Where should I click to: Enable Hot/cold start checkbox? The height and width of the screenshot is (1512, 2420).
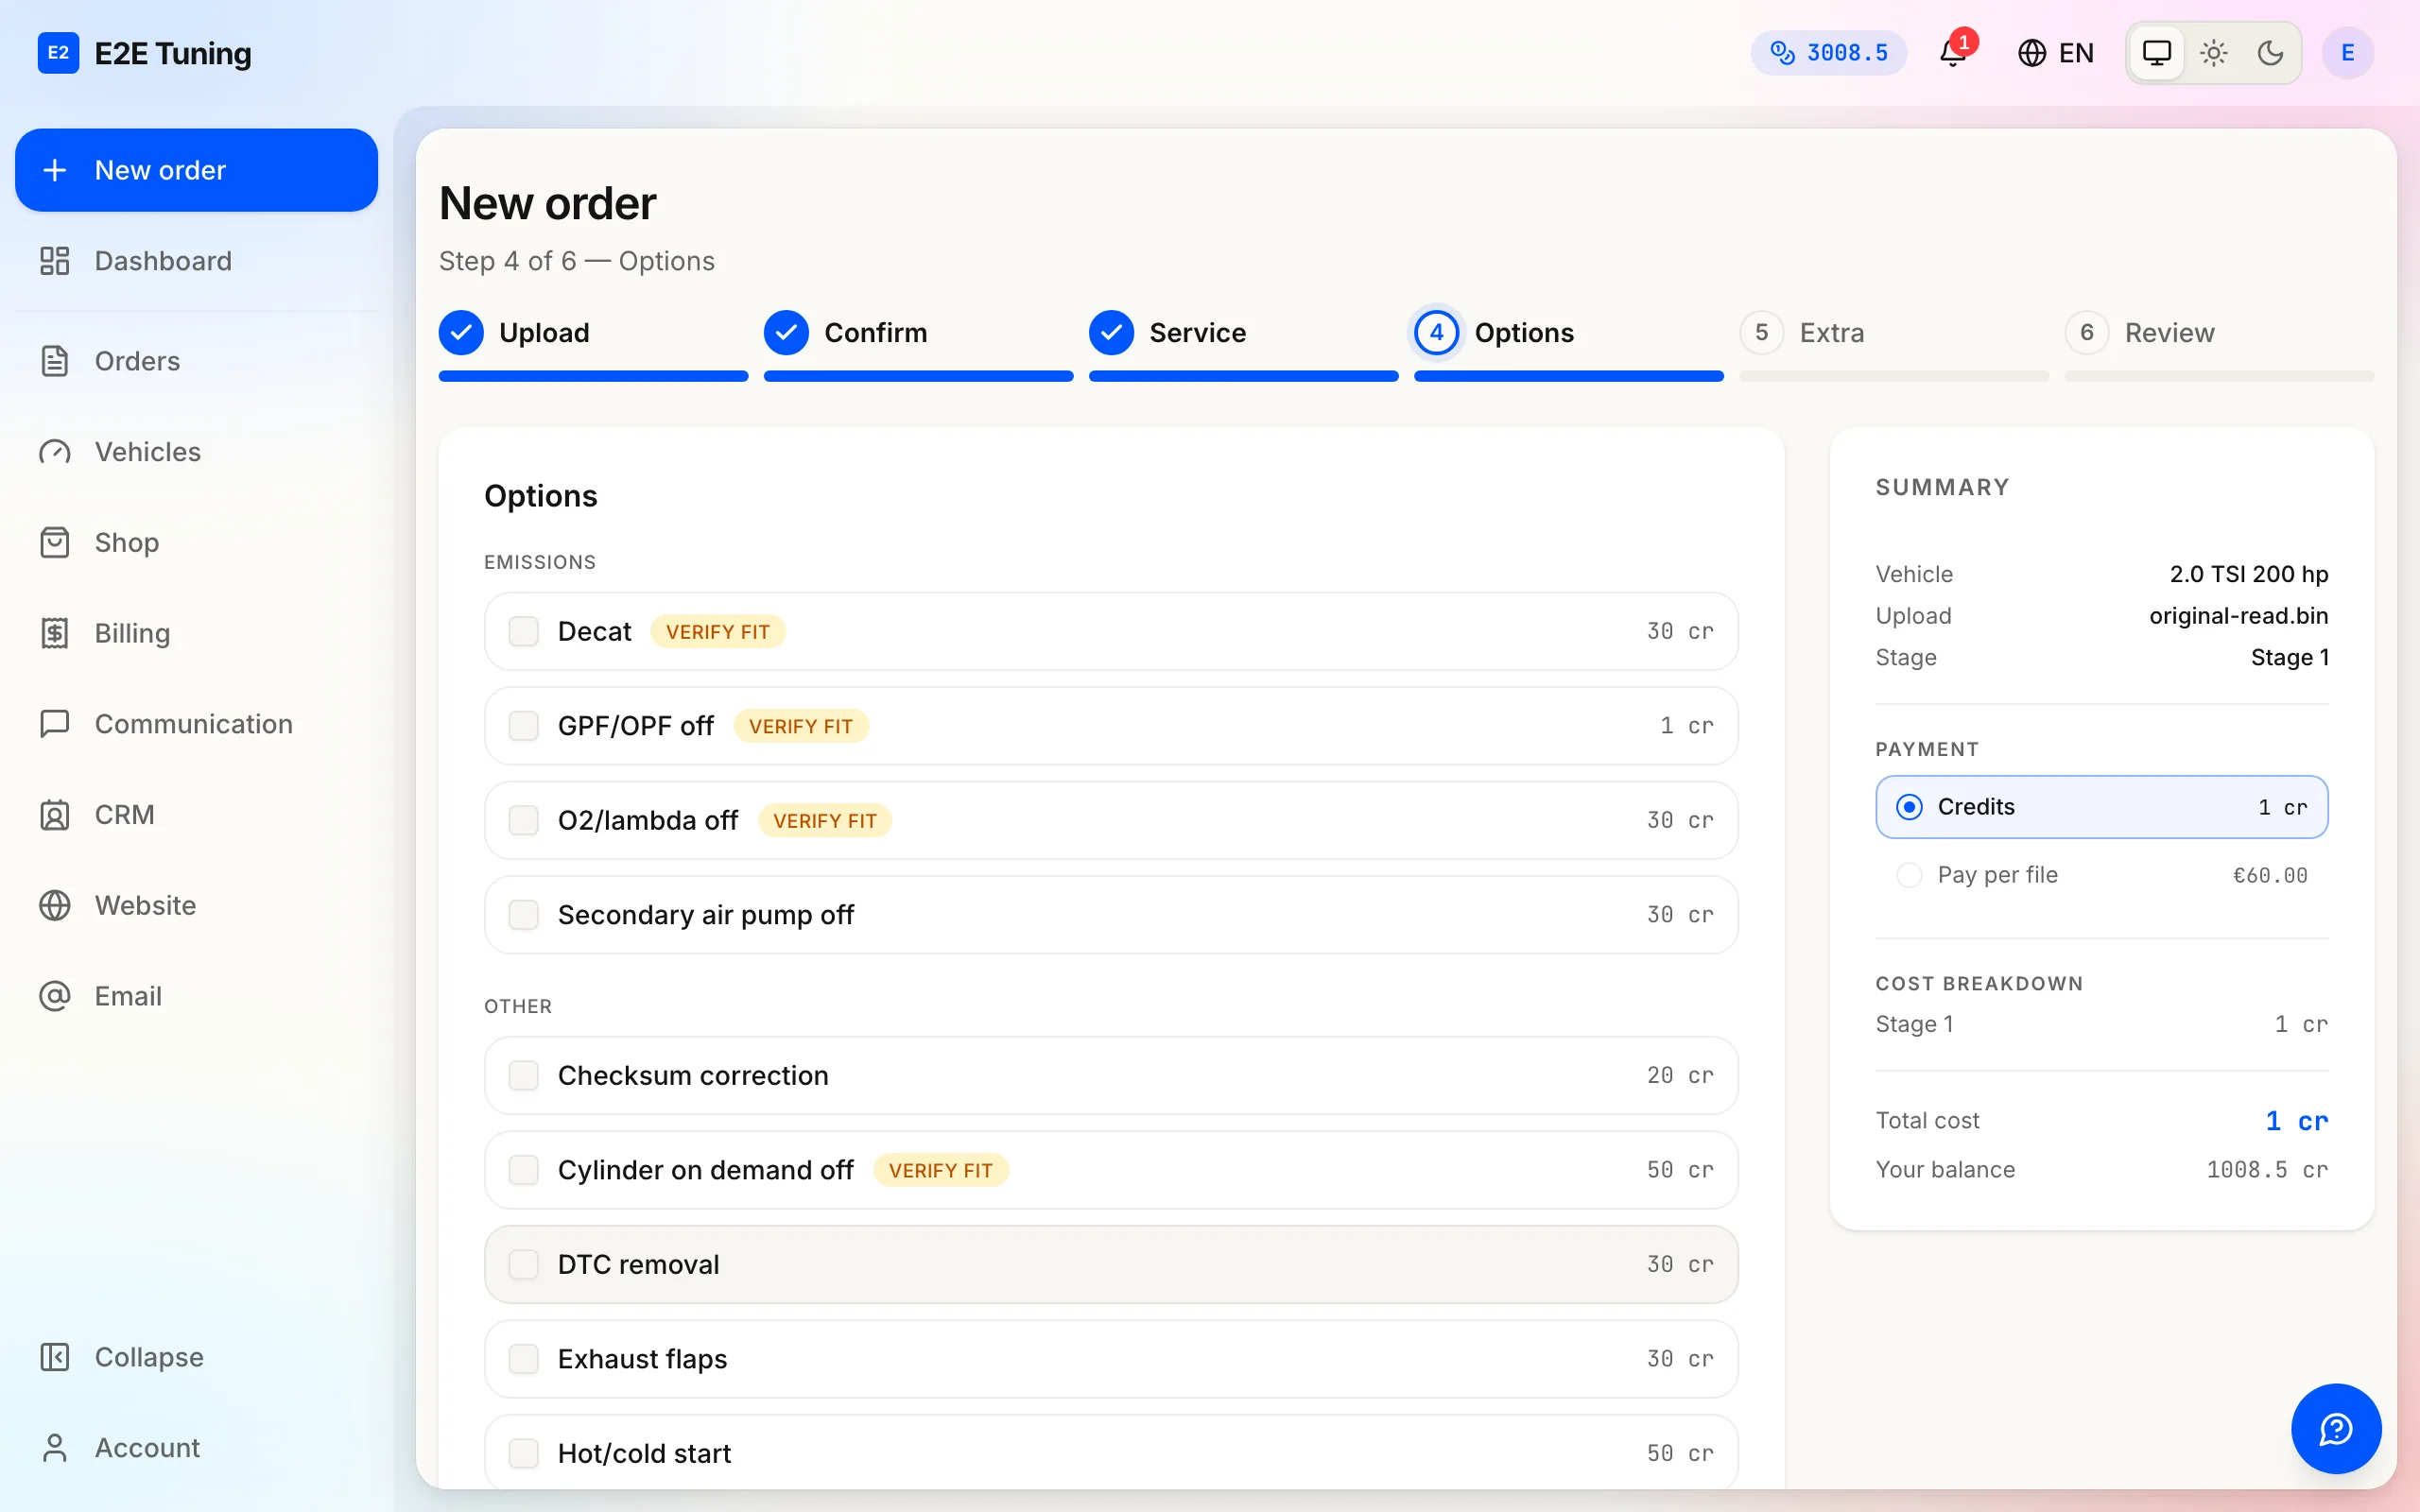(x=524, y=1453)
